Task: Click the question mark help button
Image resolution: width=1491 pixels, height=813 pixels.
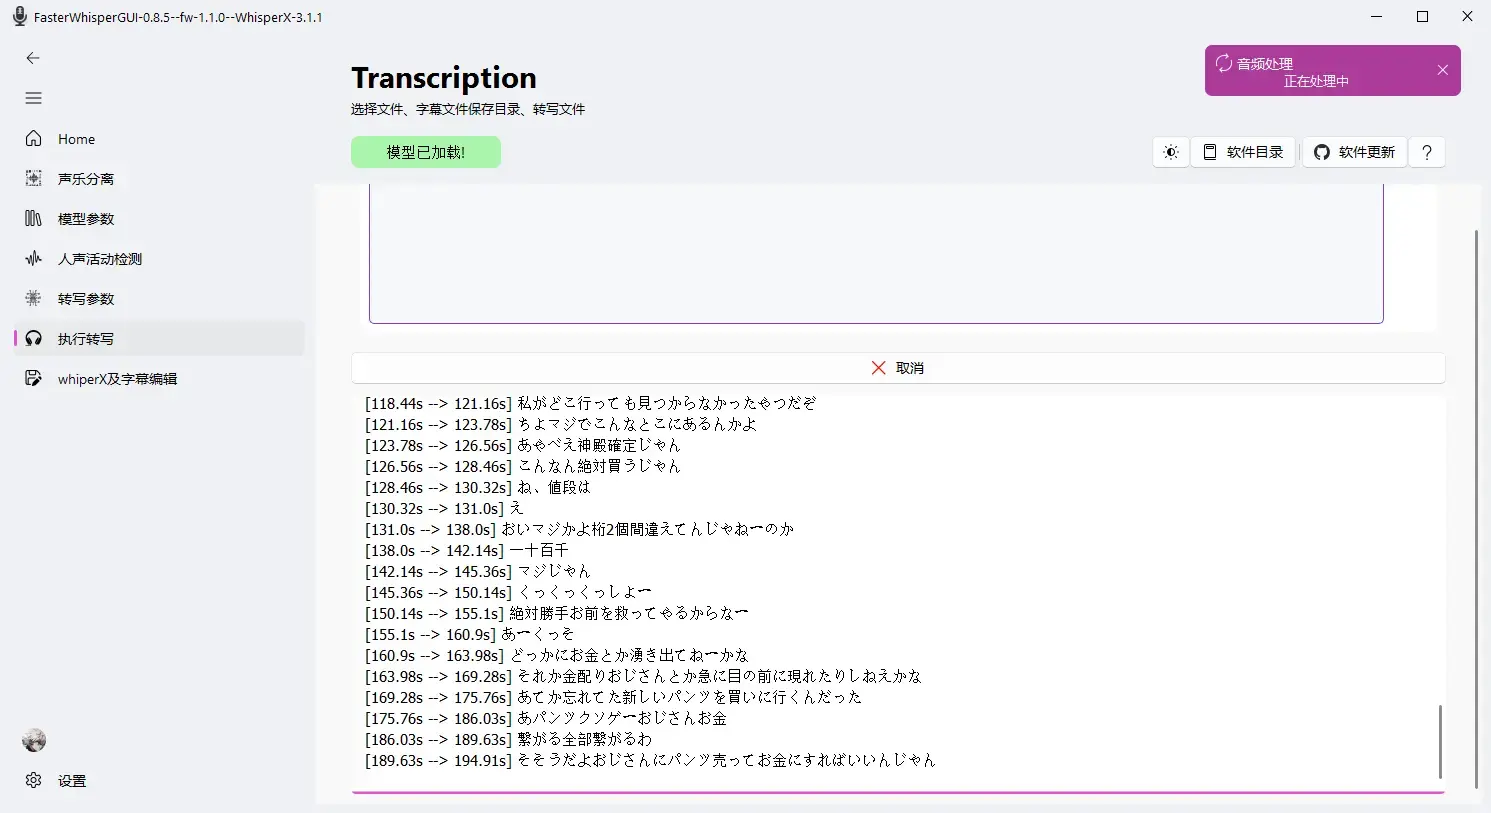Action: [1427, 152]
